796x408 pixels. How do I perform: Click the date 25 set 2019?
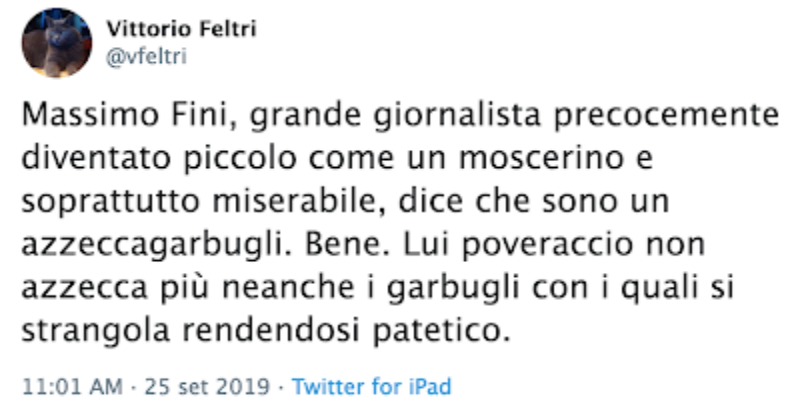pyautogui.click(x=207, y=387)
